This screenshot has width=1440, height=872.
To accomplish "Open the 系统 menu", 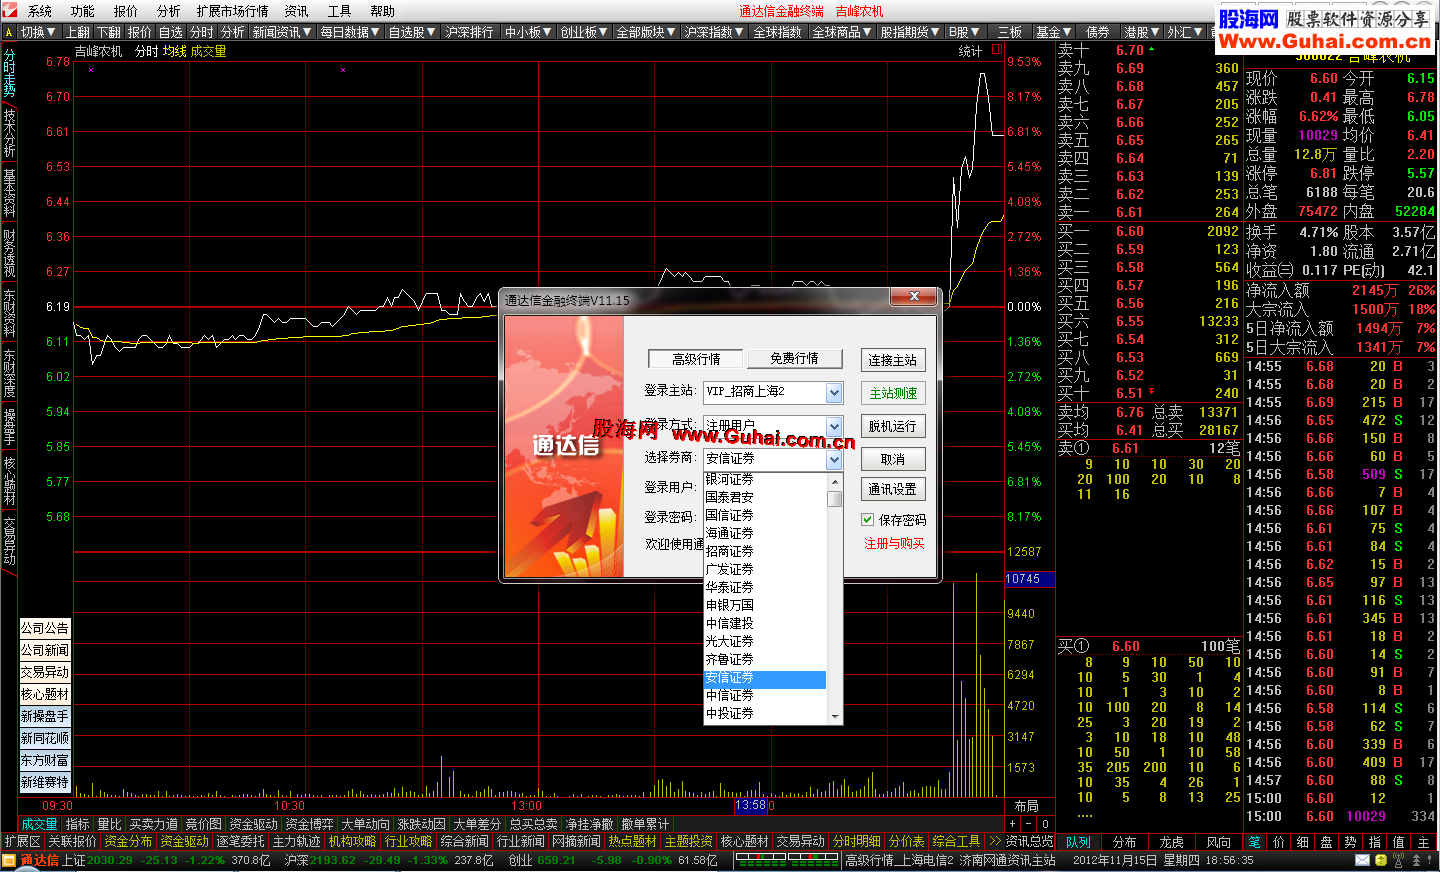I will pyautogui.click(x=40, y=11).
